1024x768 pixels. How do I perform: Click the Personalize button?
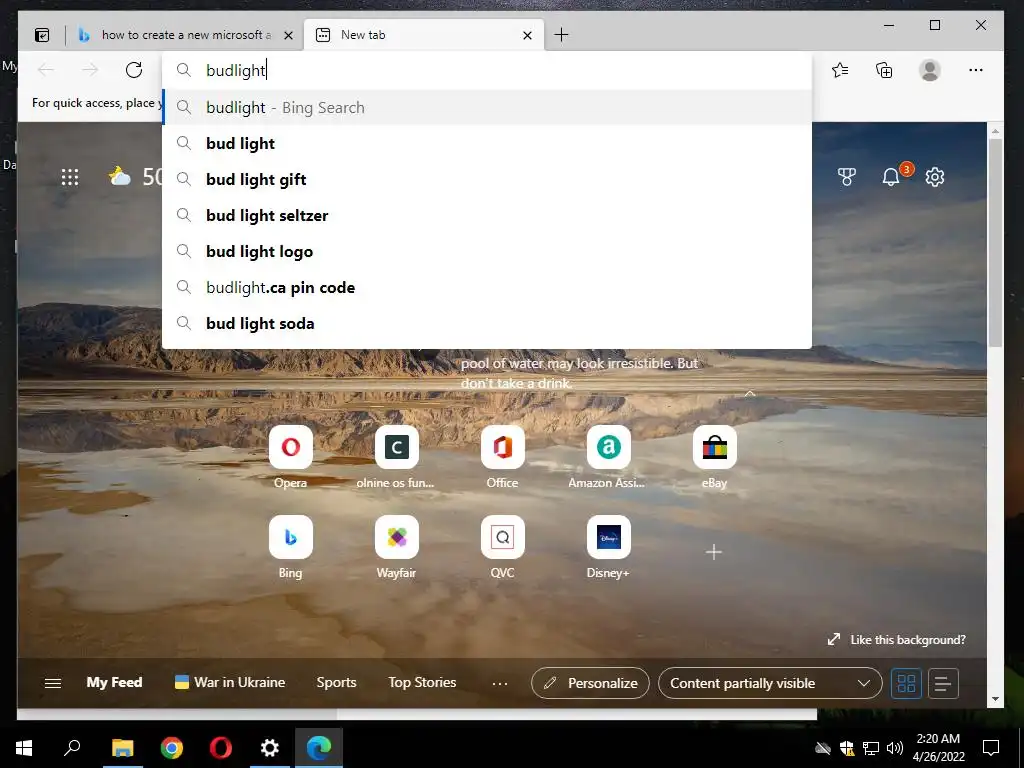tap(590, 683)
